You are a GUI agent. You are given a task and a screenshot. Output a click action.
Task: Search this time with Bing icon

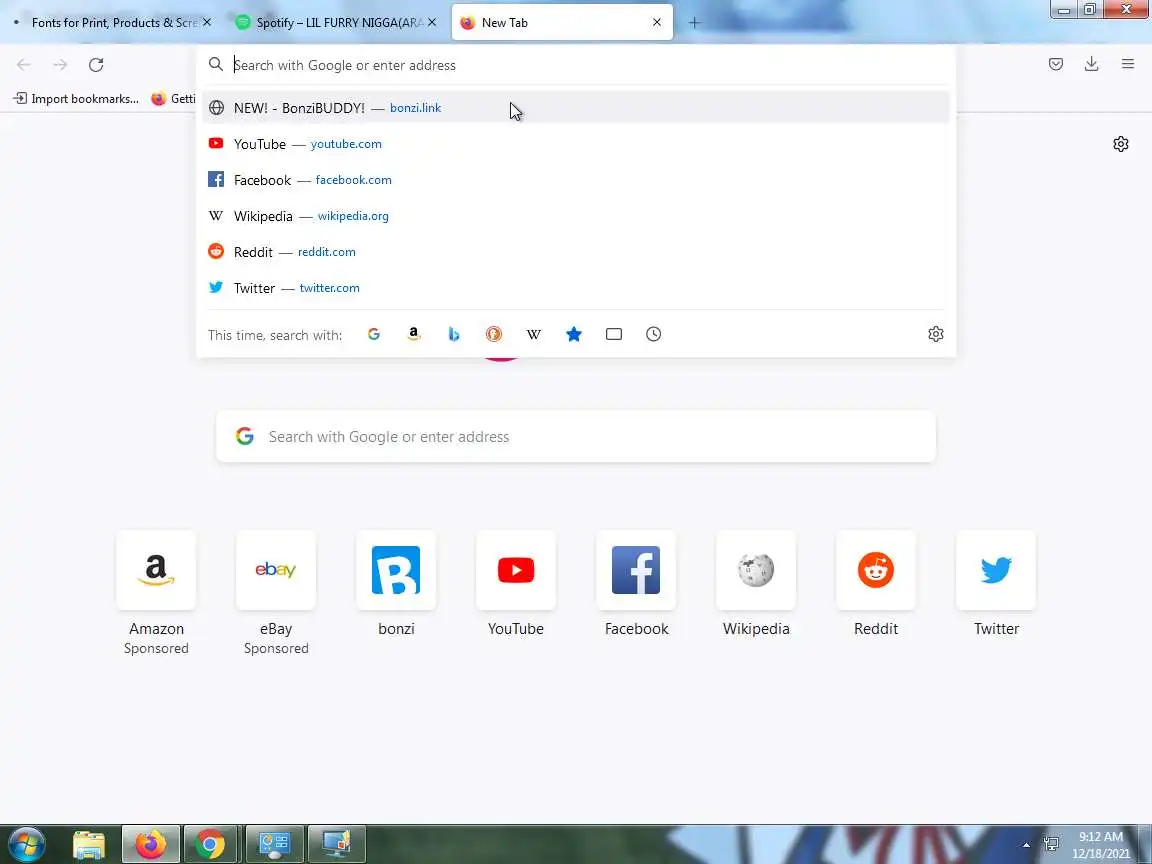pyautogui.click(x=454, y=334)
